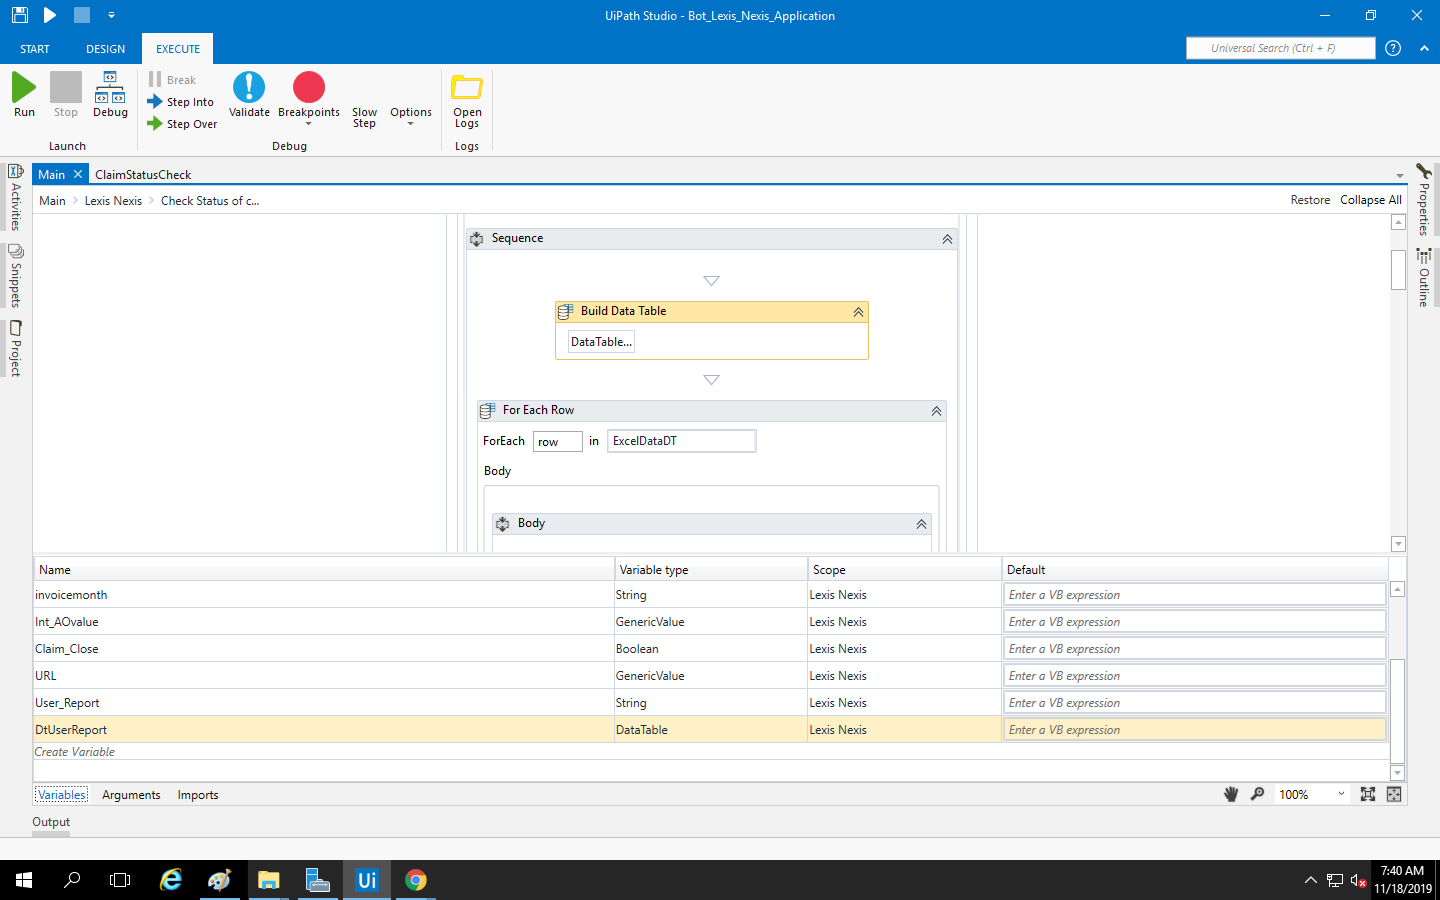This screenshot has height=900, width=1440.
Task: Switch to the ClaimStatusCheck tab
Action: tap(143, 174)
